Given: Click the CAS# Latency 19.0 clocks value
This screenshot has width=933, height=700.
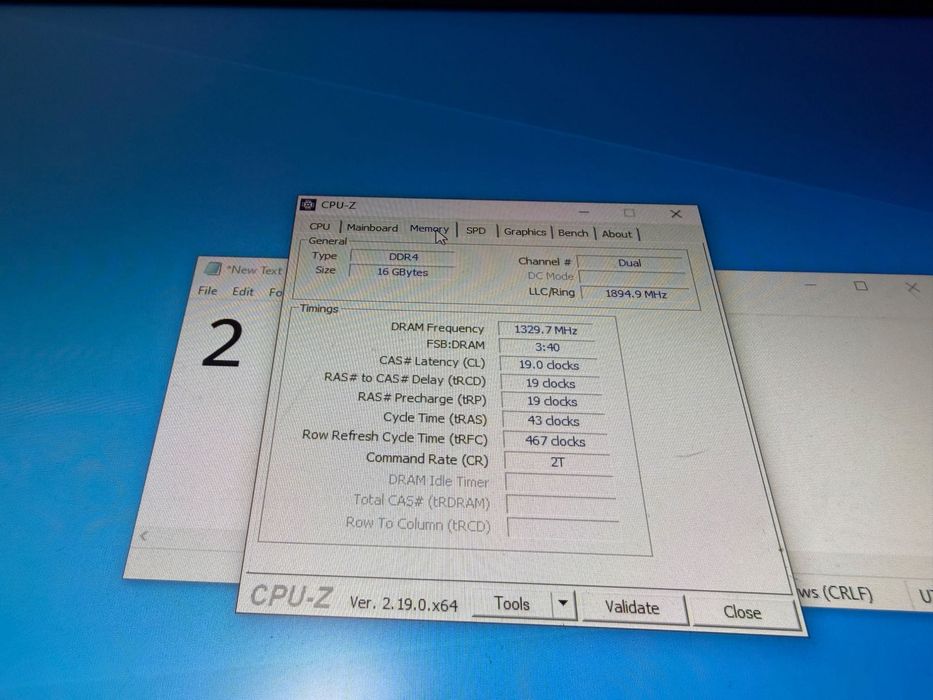Looking at the screenshot, I should click(x=549, y=365).
